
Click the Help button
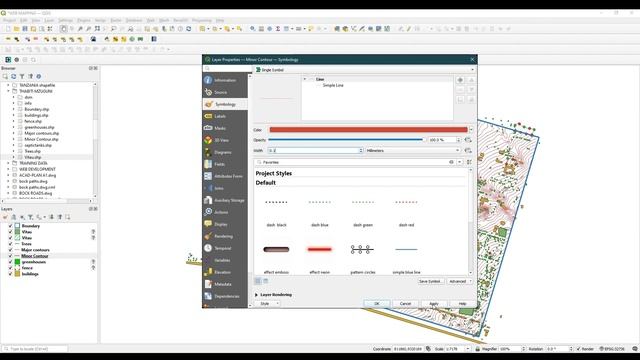pos(462,304)
